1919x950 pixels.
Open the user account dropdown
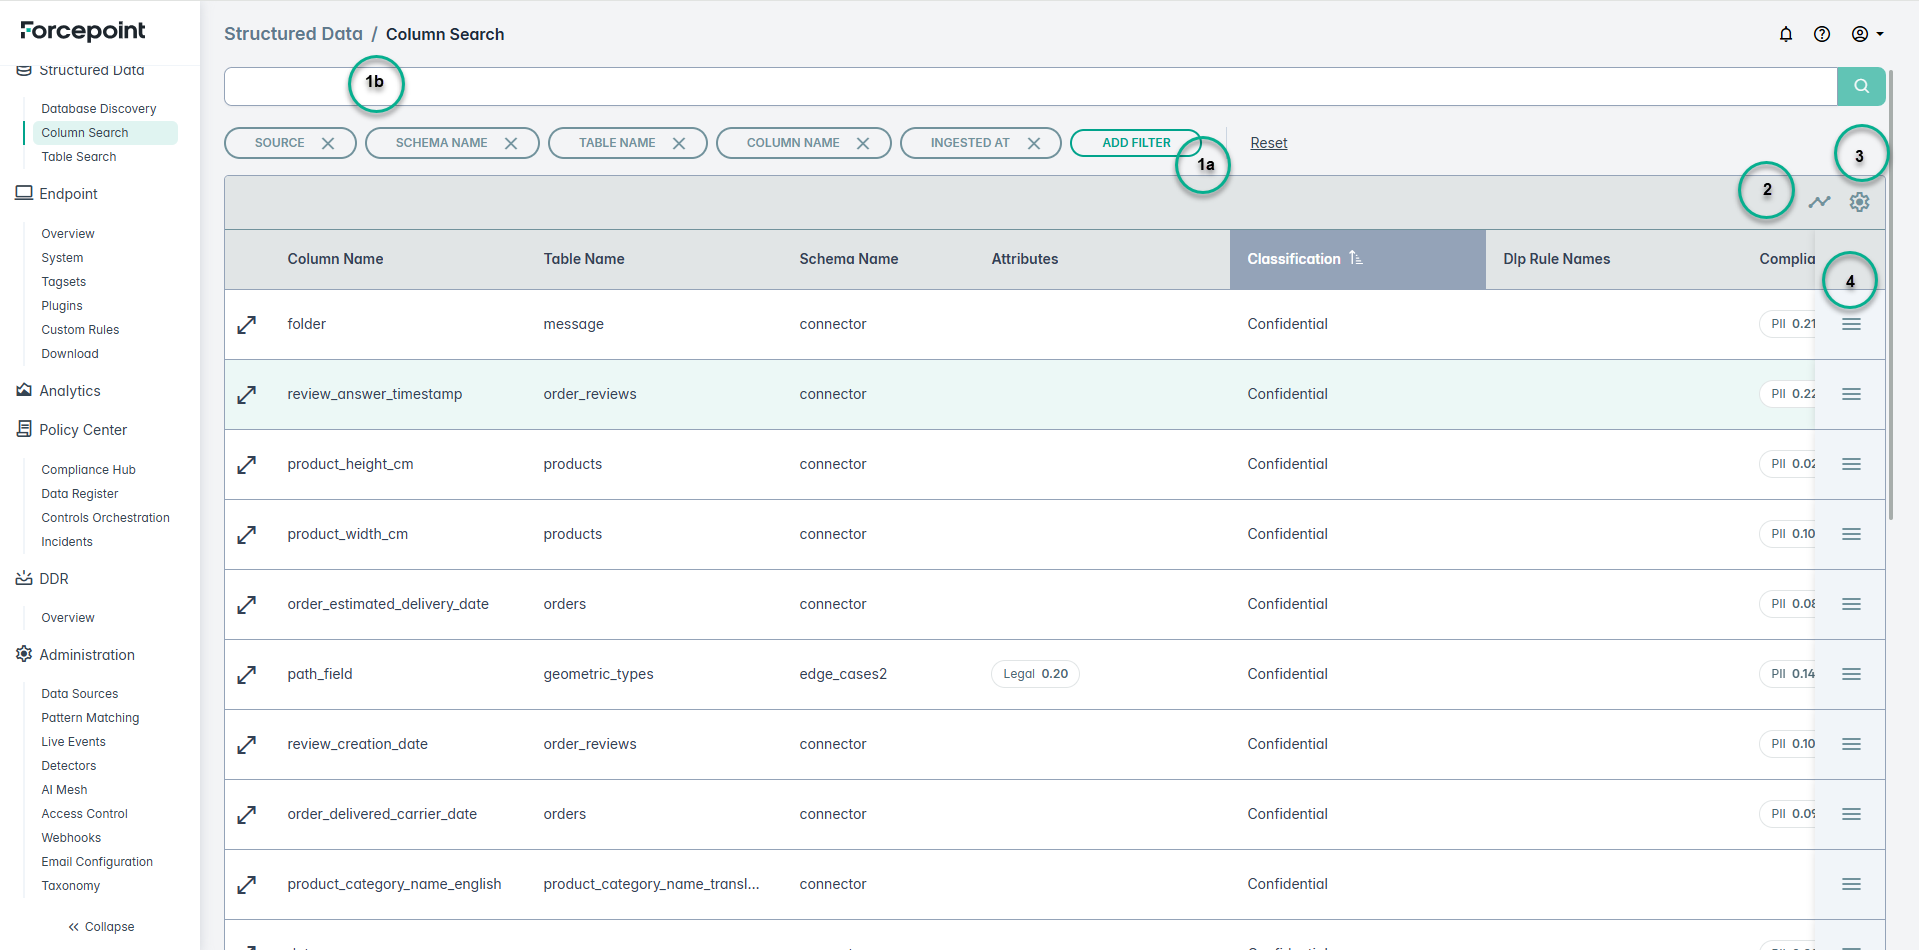(x=1866, y=34)
